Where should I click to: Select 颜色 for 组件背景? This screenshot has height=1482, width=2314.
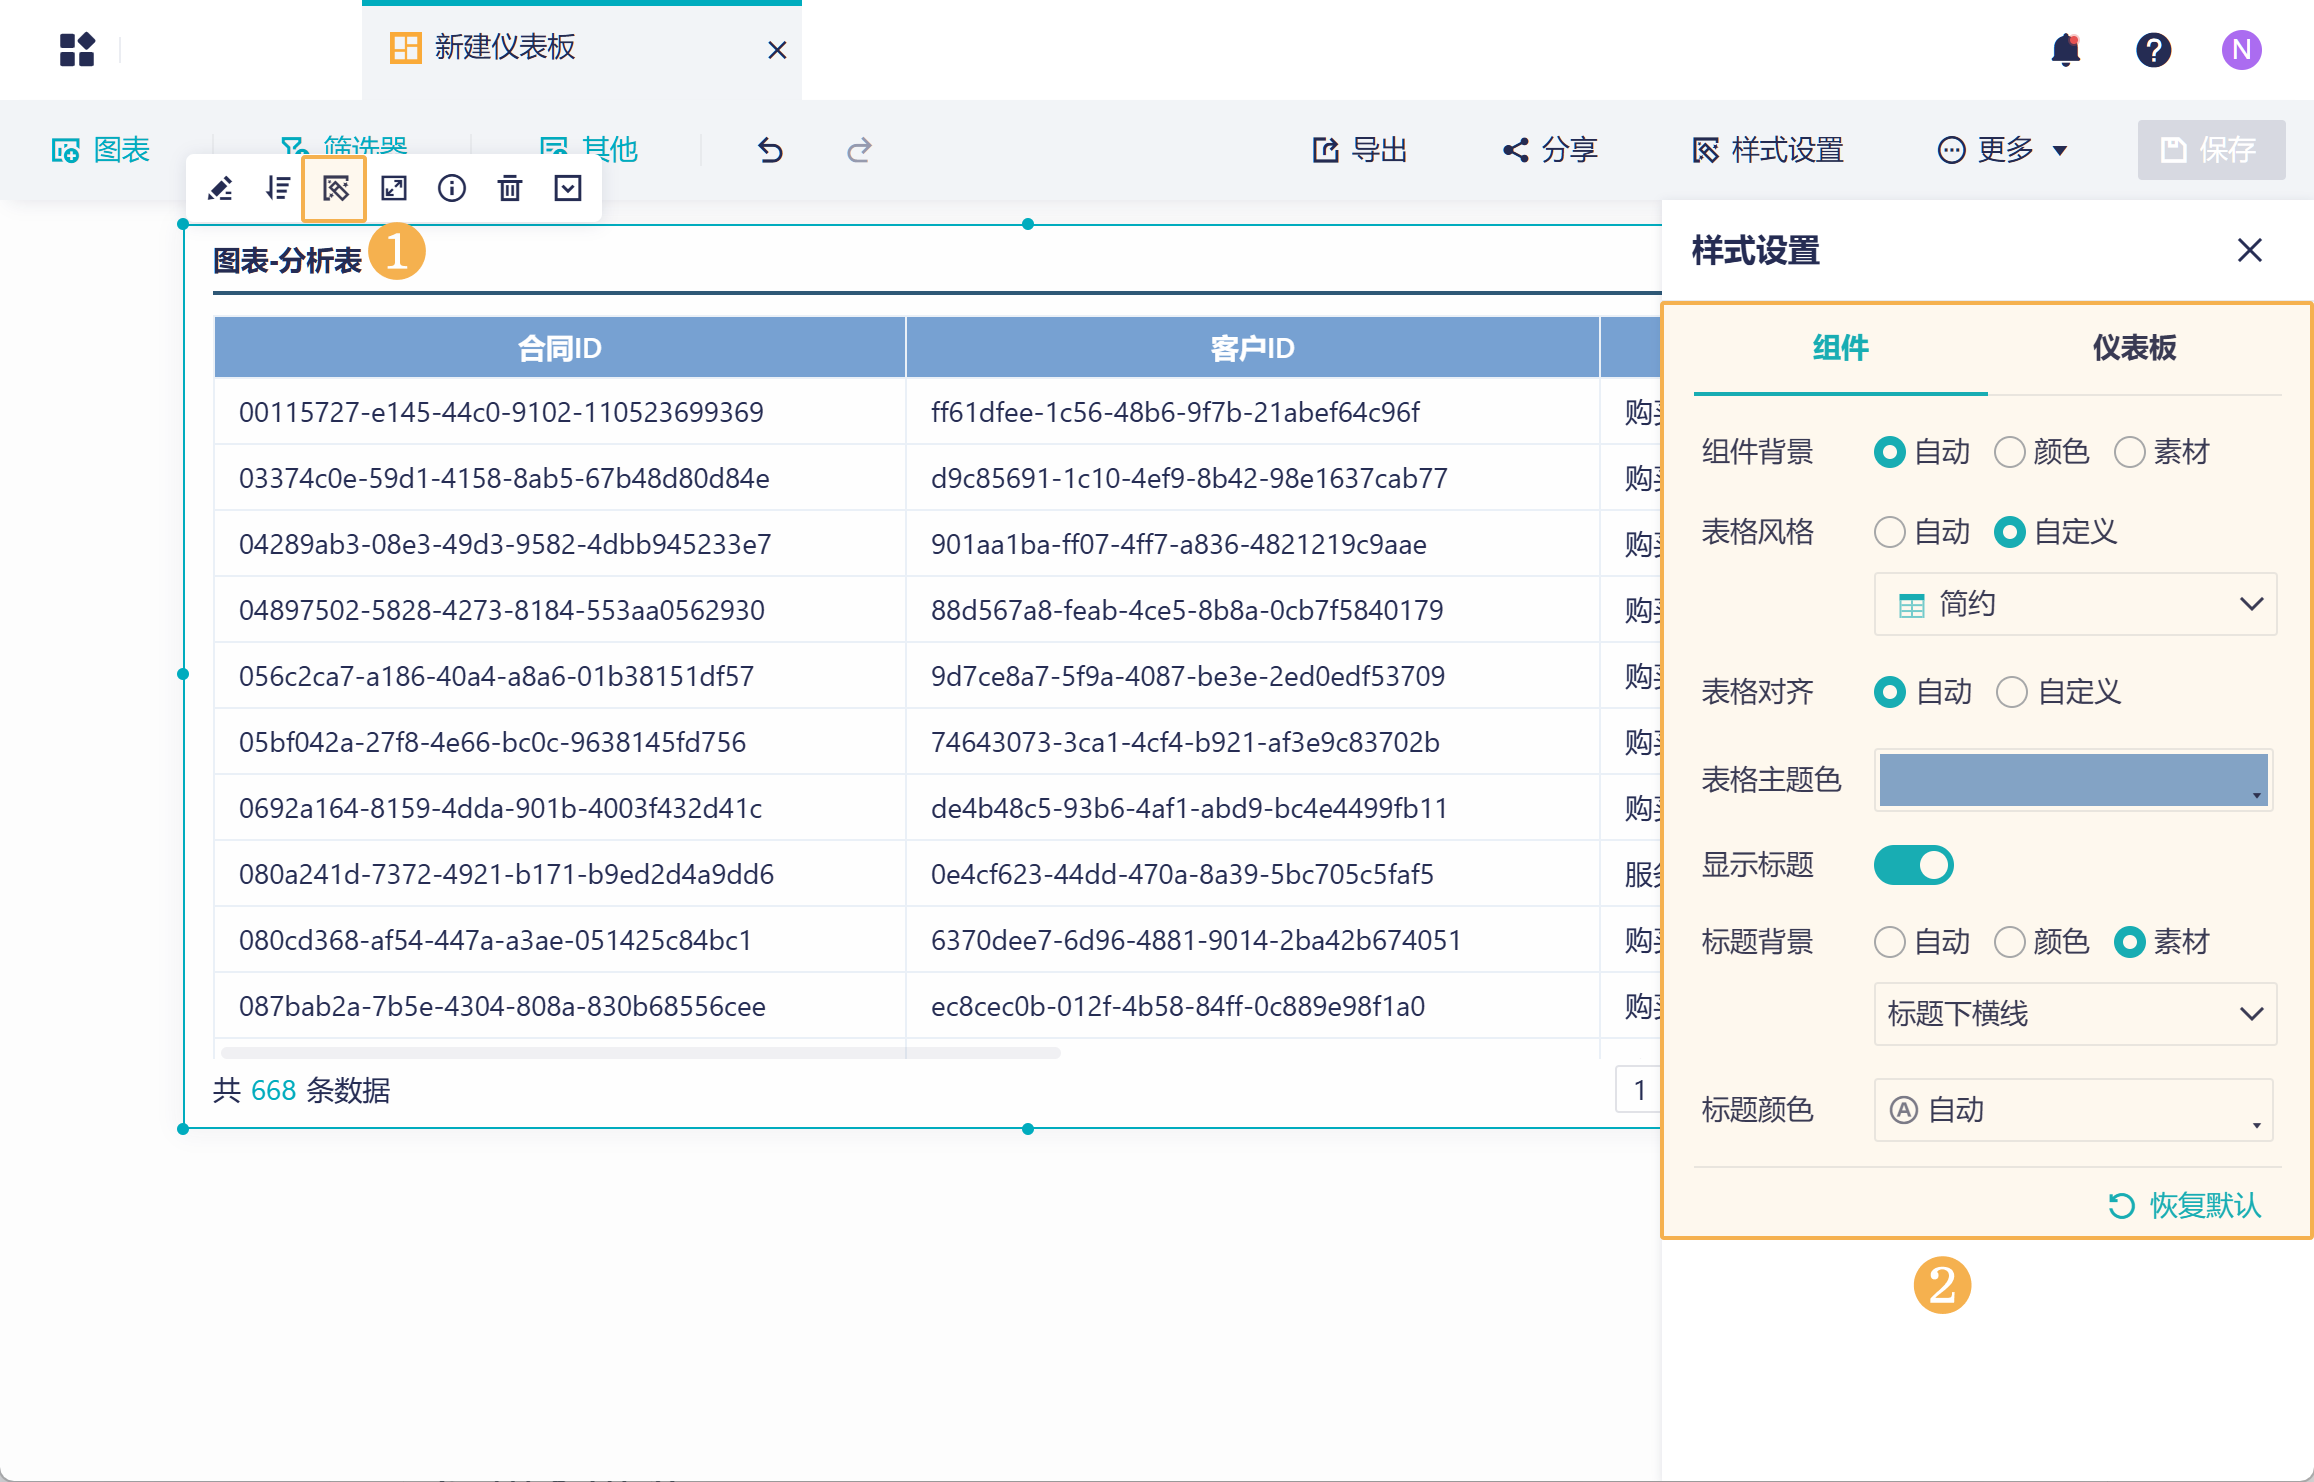pyautogui.click(x=2010, y=452)
